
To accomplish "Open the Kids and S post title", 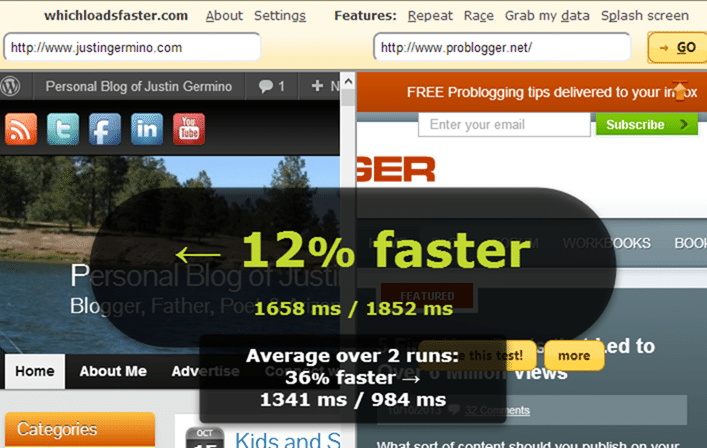I will tap(288, 439).
